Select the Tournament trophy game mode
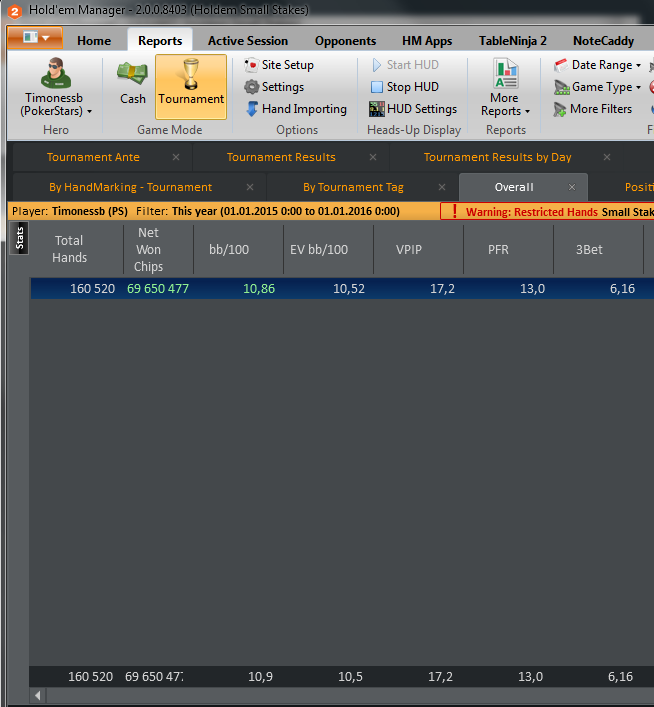The height and width of the screenshot is (707, 654). (191, 87)
